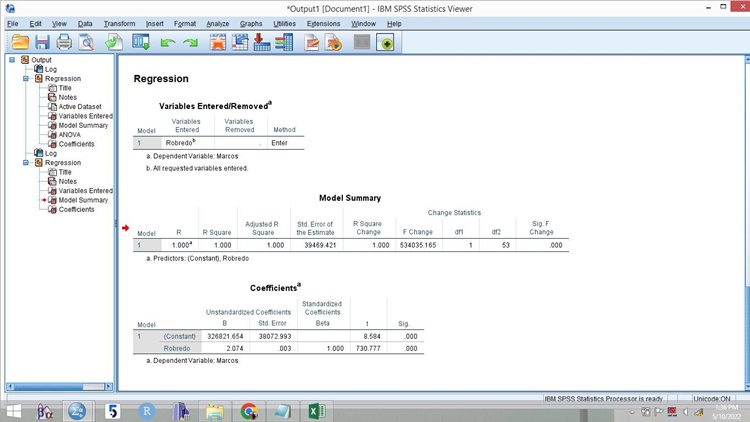750x422 pixels.
Task: Open the View menu
Action: click(x=59, y=23)
